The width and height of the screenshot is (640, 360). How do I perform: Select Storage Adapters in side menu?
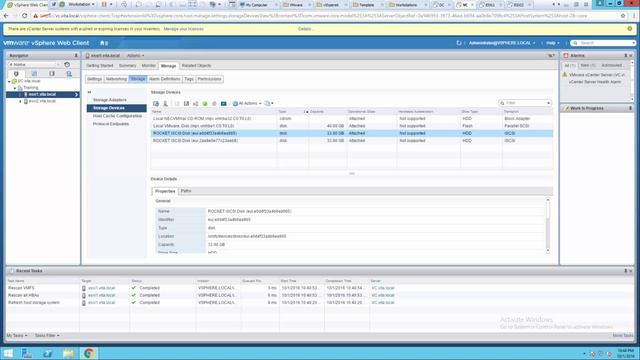click(x=110, y=100)
